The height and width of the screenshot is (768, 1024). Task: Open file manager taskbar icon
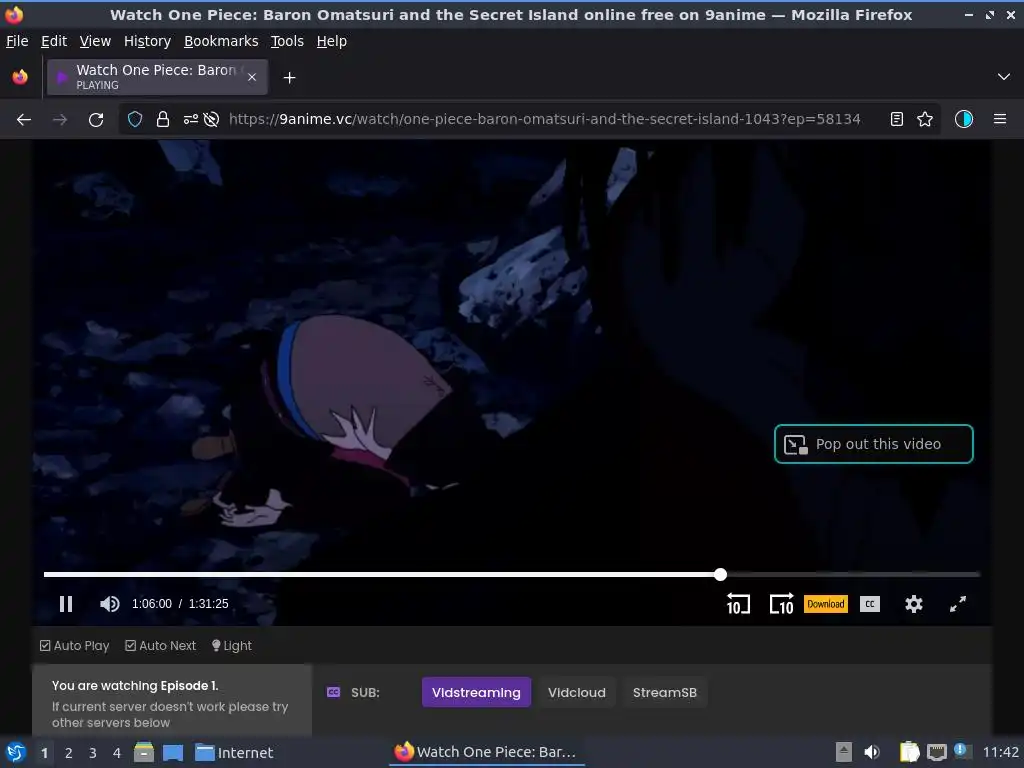click(144, 752)
